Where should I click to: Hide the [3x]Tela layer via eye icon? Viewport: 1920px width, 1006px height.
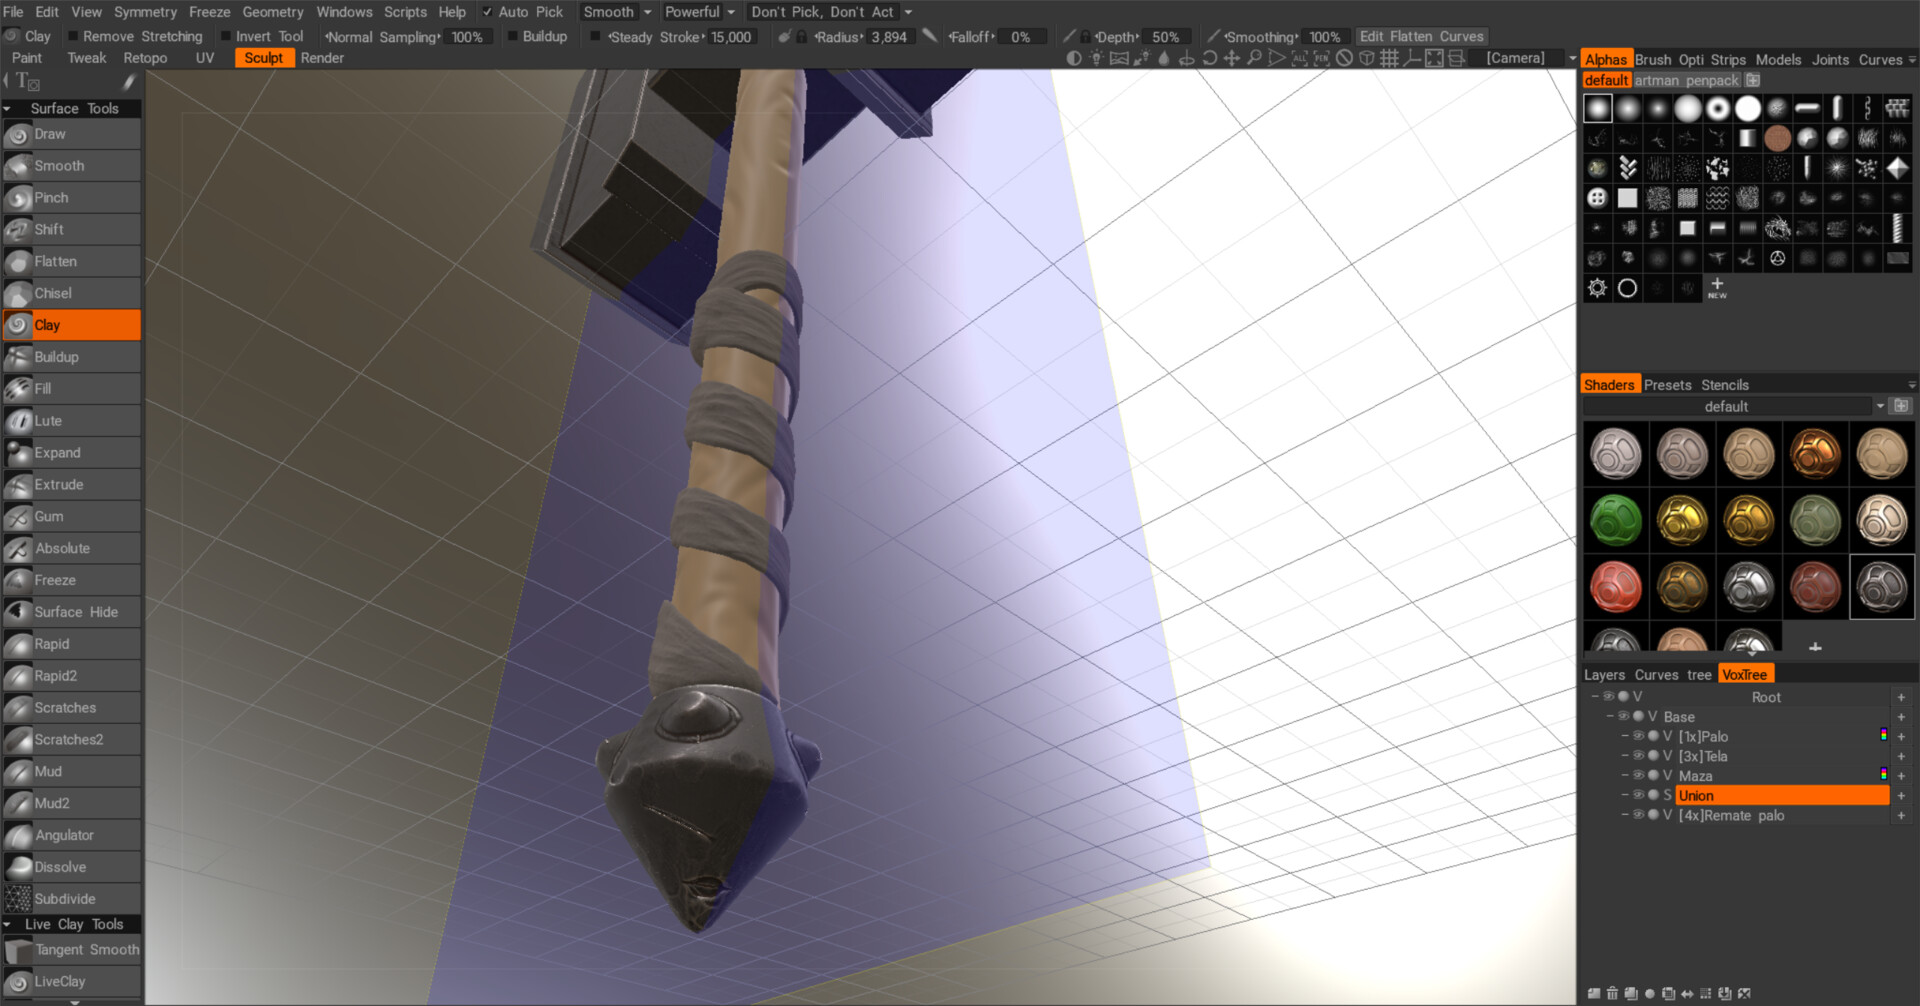coord(1638,755)
